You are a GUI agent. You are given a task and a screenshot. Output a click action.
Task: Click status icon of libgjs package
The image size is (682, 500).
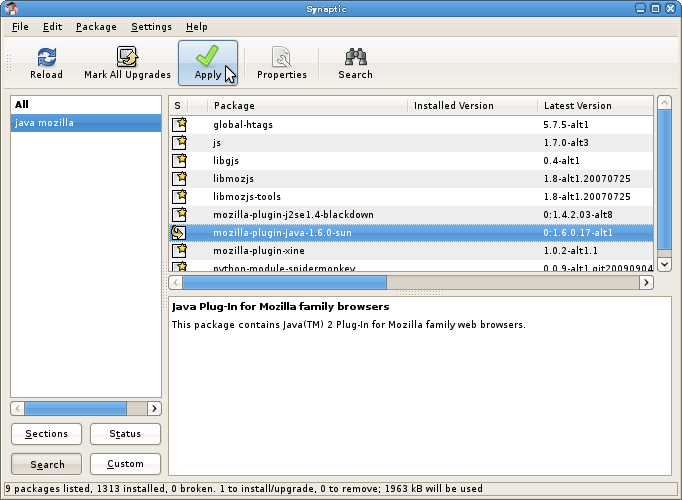(x=179, y=160)
